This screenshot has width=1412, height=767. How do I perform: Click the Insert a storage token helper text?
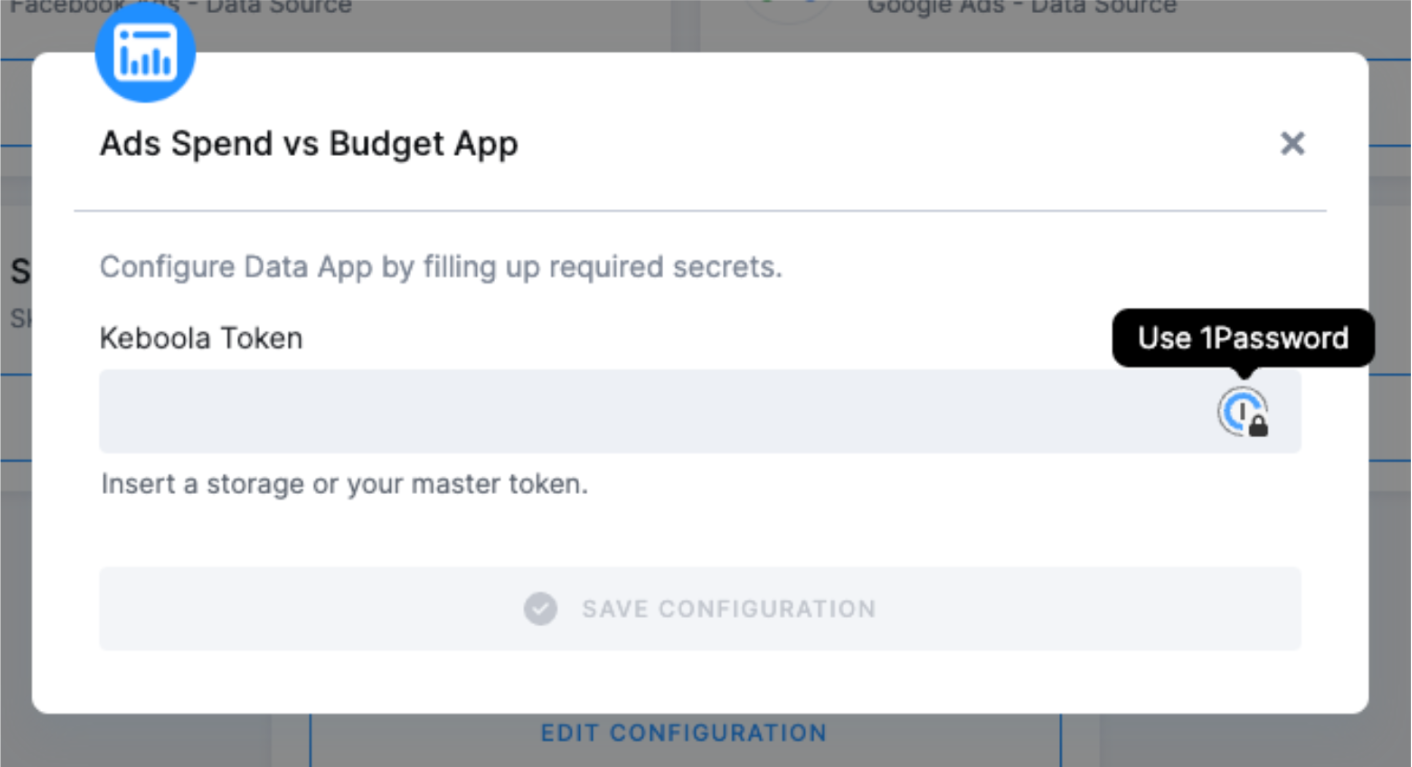(344, 483)
